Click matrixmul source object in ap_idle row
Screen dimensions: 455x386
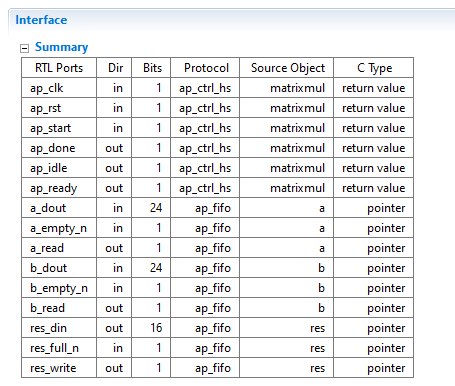click(297, 168)
